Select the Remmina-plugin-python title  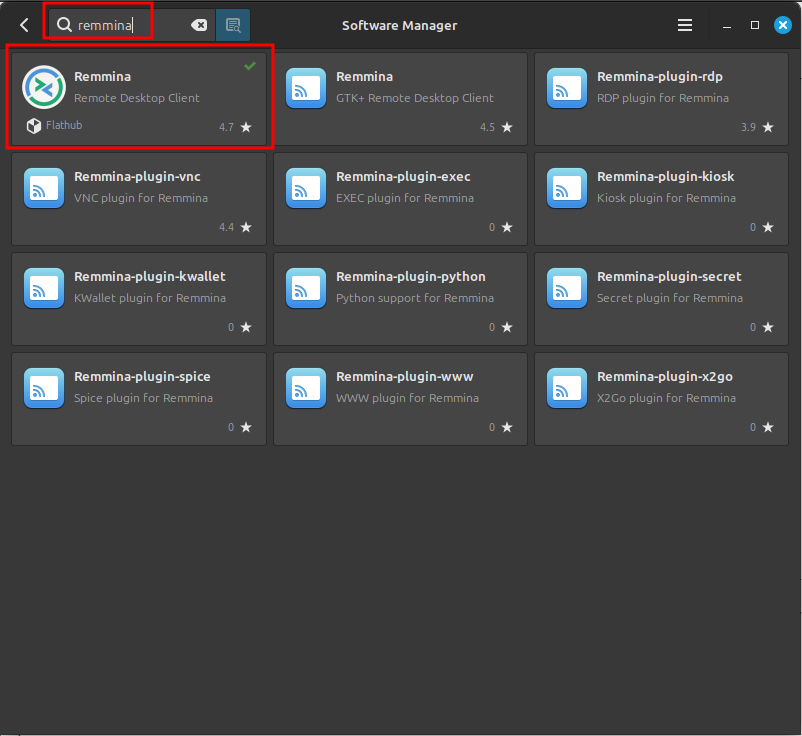pos(411,277)
